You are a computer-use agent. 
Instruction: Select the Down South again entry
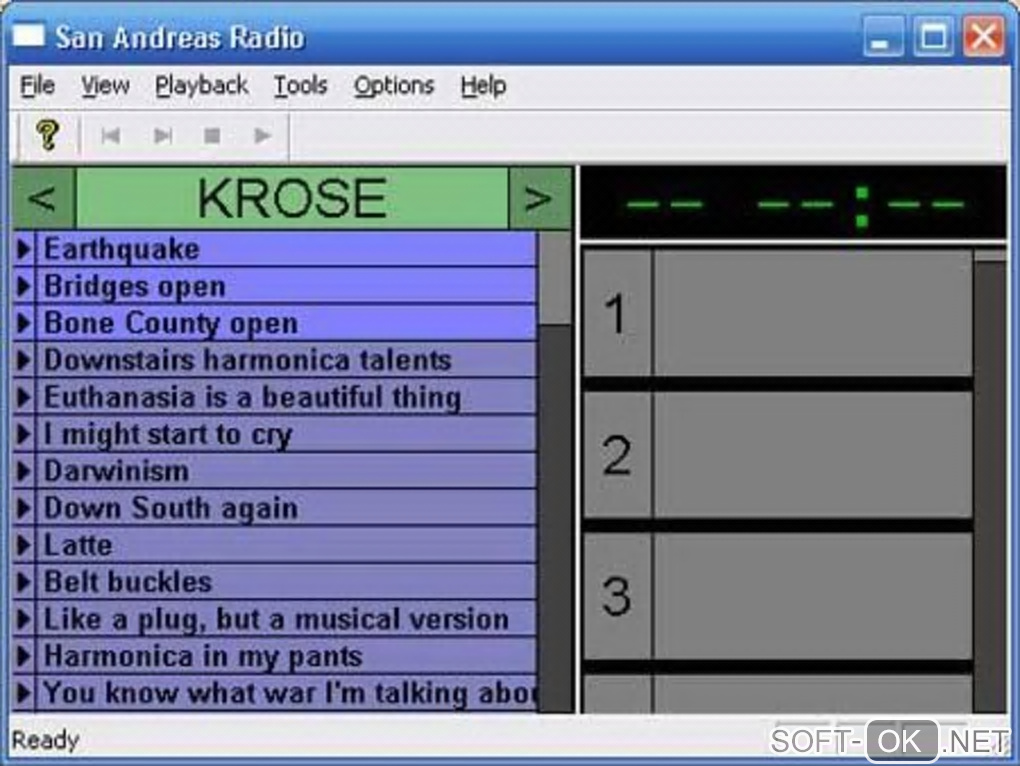click(x=286, y=508)
